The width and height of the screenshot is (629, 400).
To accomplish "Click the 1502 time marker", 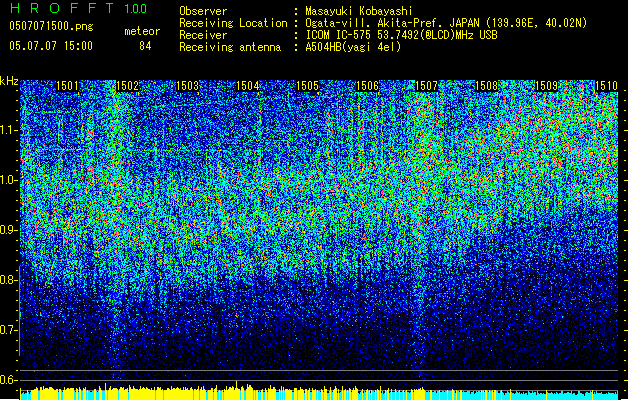I will click(x=127, y=86).
